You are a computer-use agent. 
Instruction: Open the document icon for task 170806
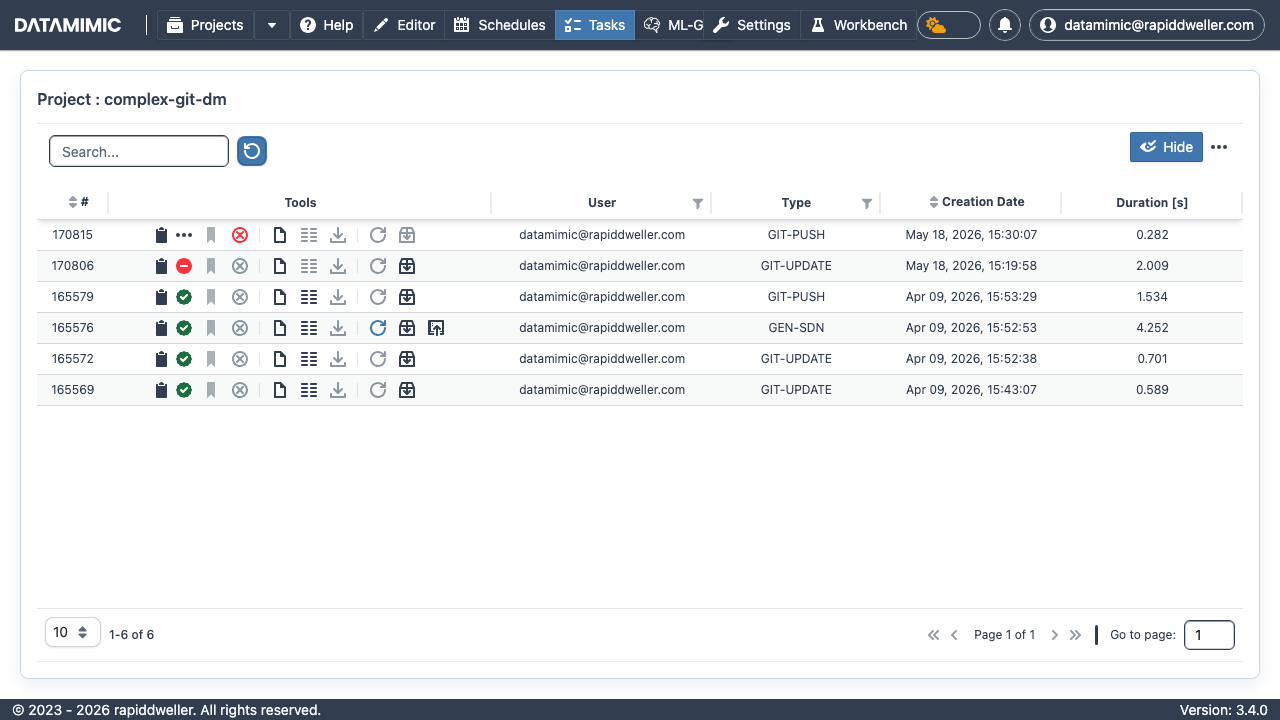[280, 266]
